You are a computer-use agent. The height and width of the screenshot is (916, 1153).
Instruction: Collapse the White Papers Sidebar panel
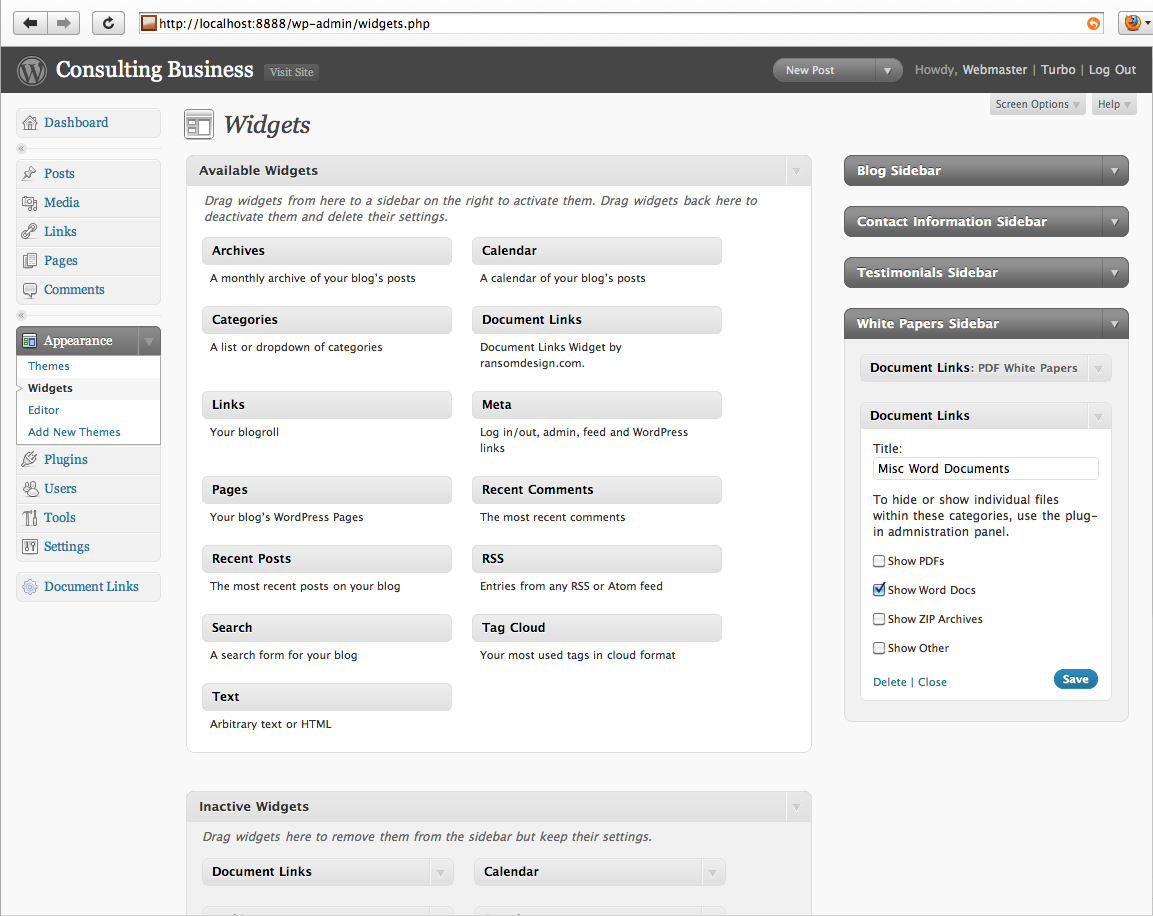1115,323
